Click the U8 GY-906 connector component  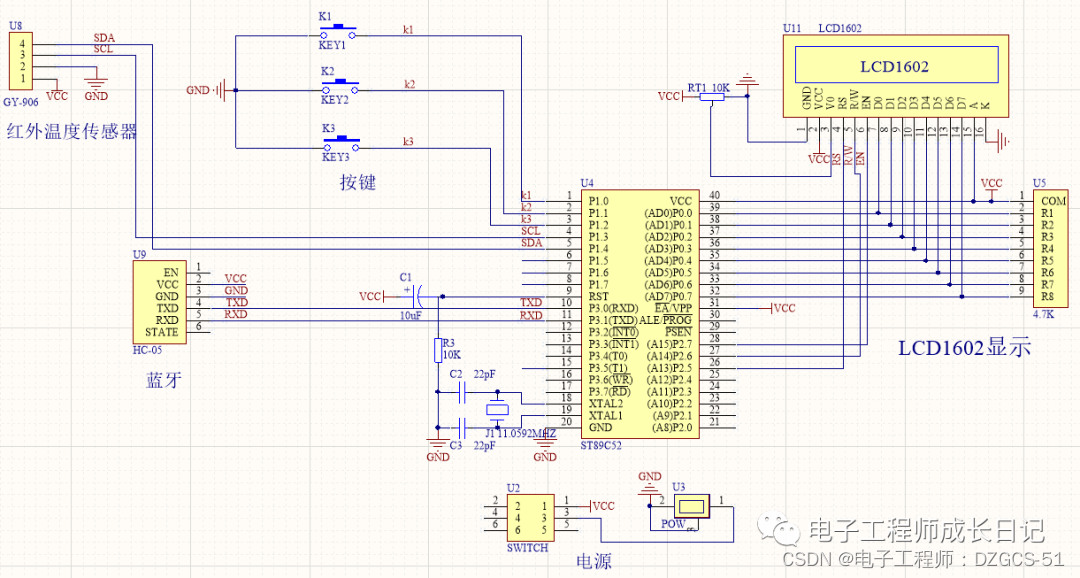19,63
